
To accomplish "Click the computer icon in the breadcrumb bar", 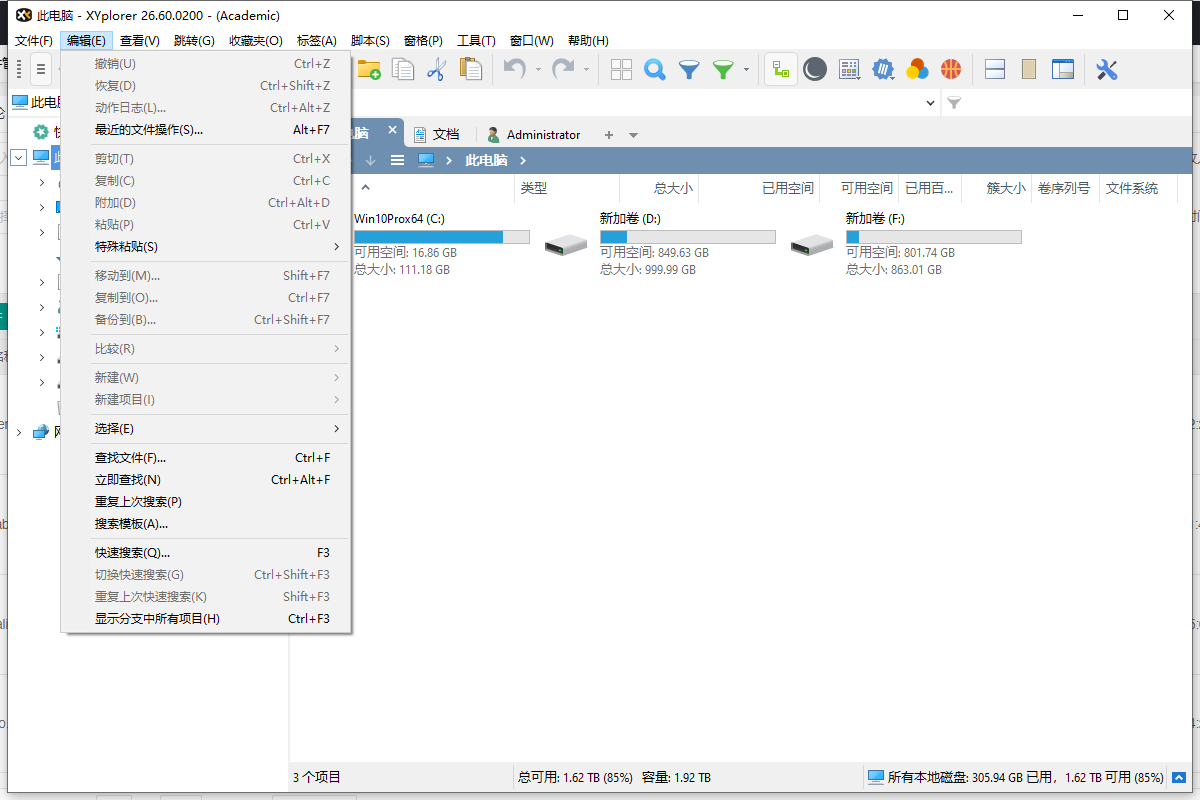I will (x=426, y=160).
